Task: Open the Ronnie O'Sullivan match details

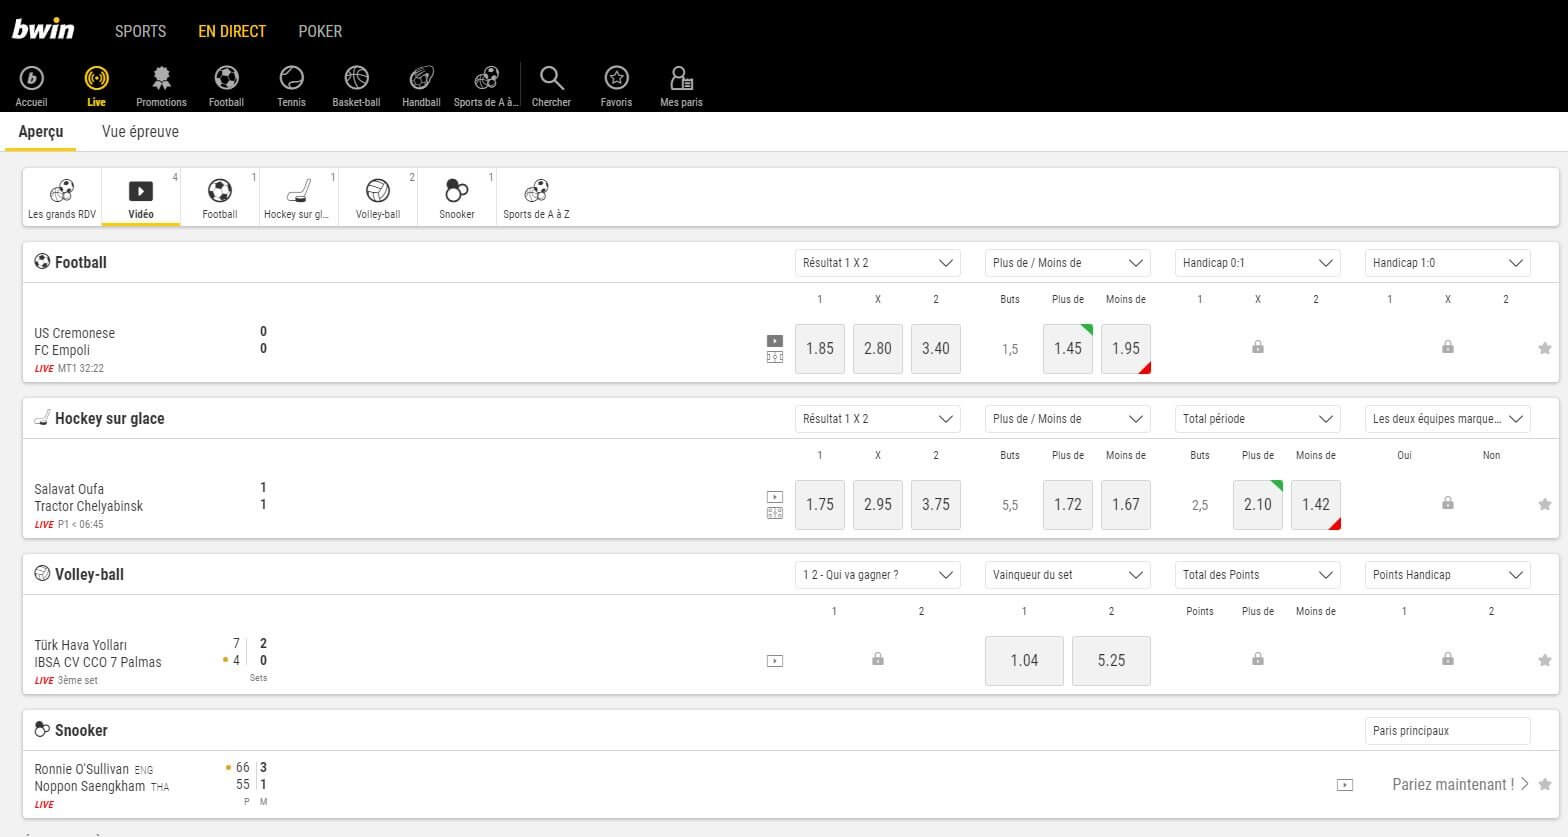Action: pos(82,769)
